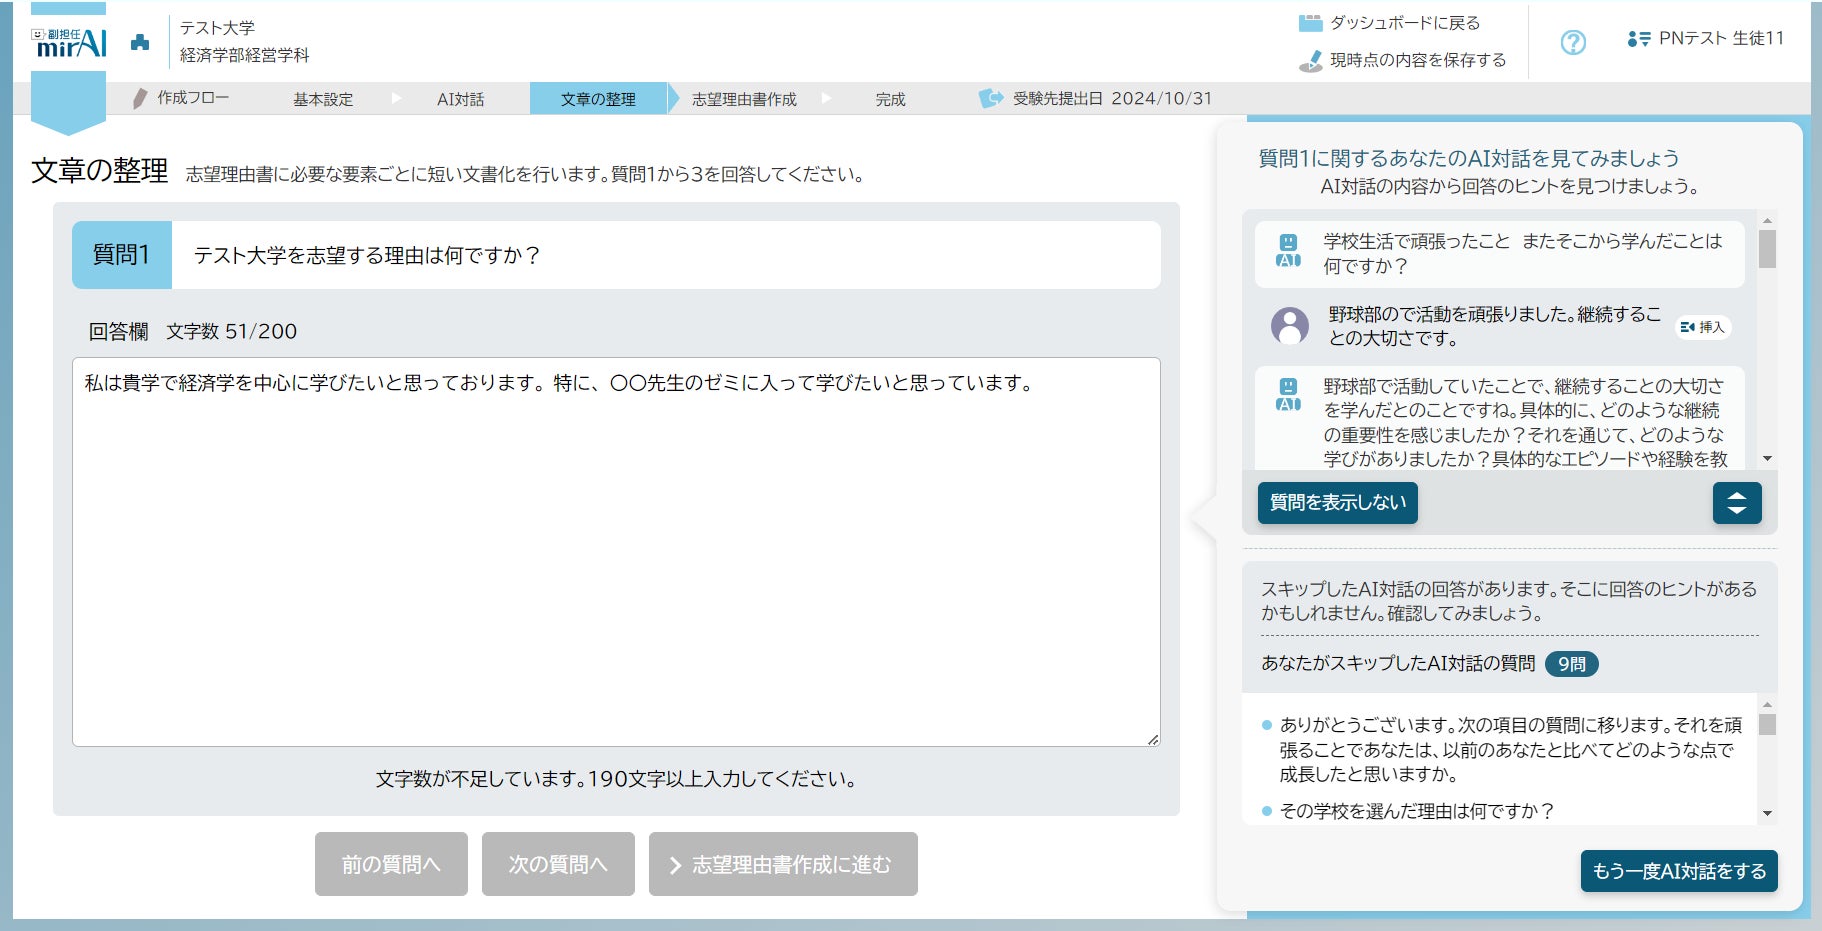Image resolution: width=1822 pixels, height=931 pixels.
Task: Click the skipped questions scrollbar thumb
Action: click(1767, 724)
